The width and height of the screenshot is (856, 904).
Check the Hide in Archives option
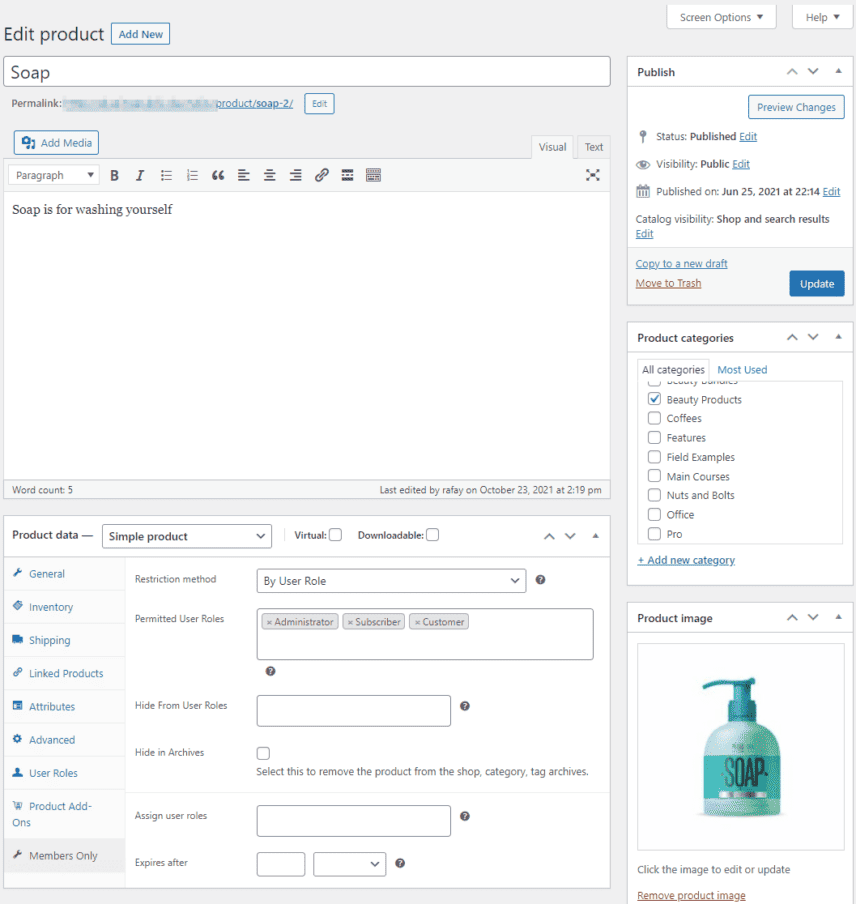coord(262,752)
